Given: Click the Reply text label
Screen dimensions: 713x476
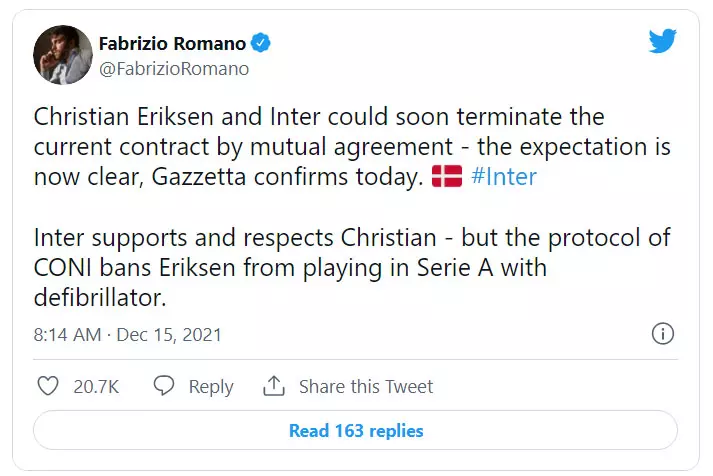Looking at the screenshot, I should 211,387.
